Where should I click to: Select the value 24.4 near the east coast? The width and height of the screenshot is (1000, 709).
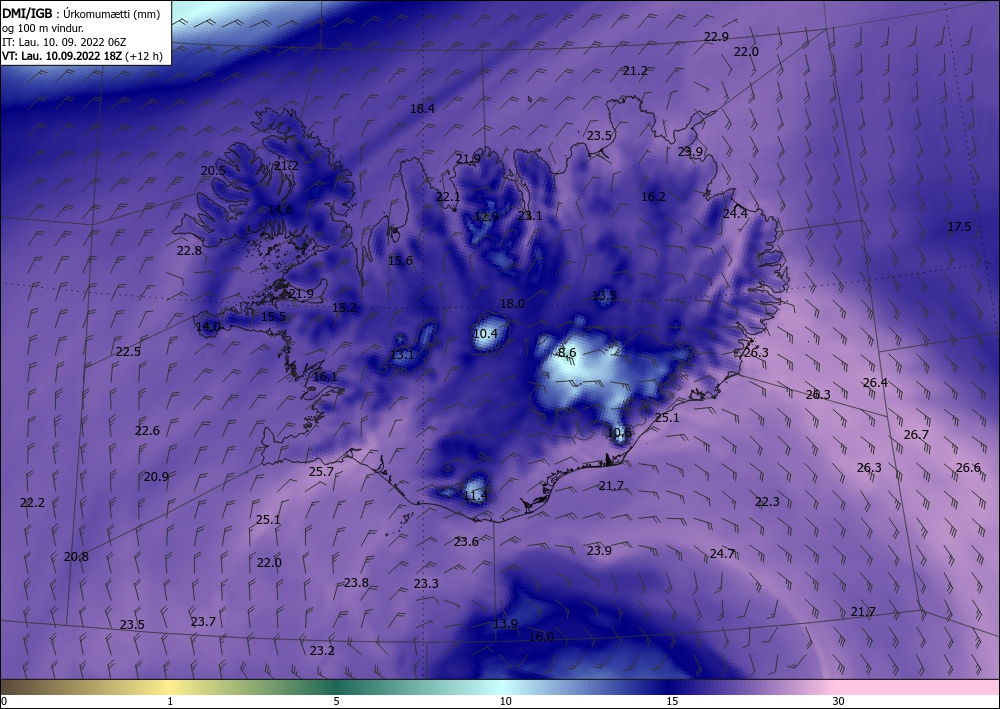pos(735,213)
